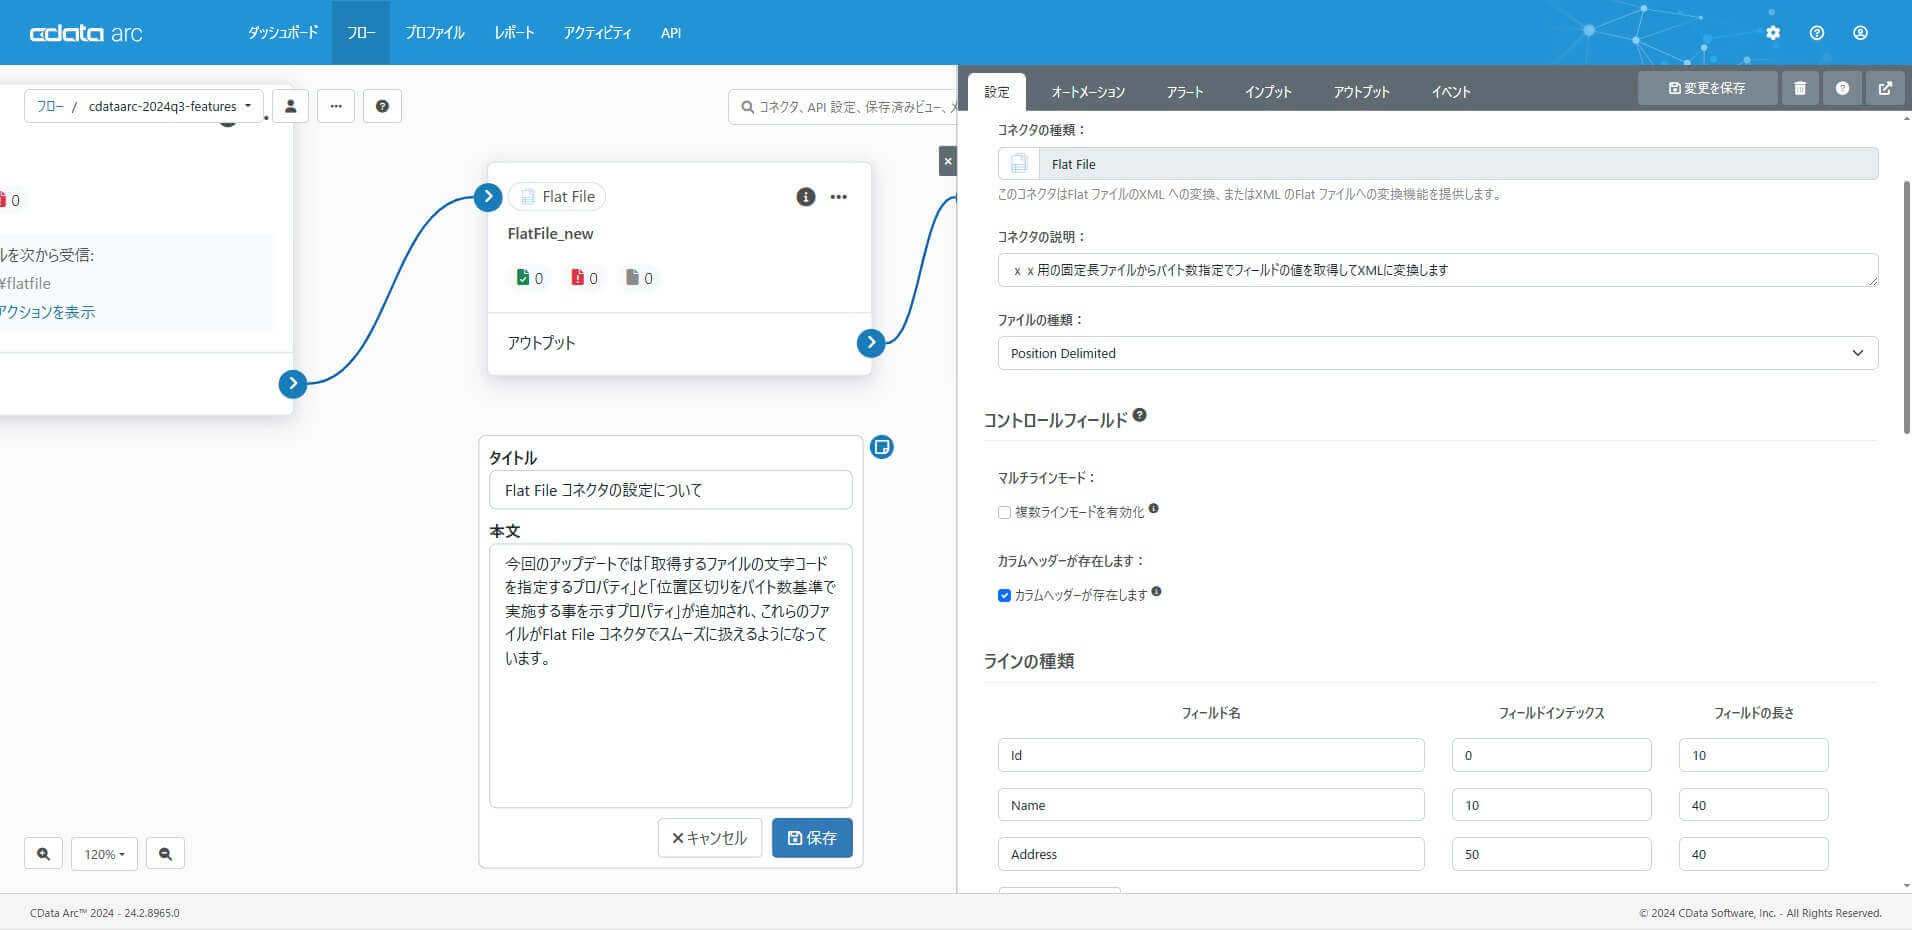Screen dimensions: 1912x930
Task: Open the ダッシュボード menu
Action: pyautogui.click(x=283, y=33)
